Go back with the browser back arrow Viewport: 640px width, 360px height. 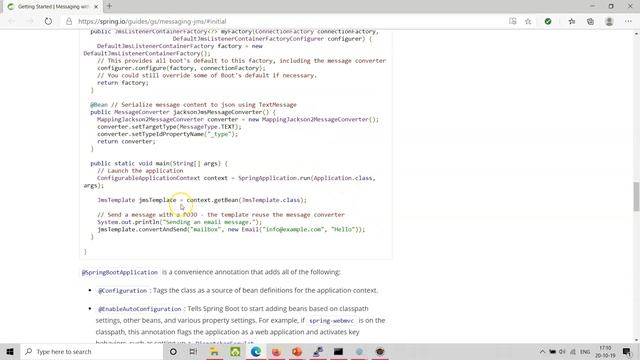click(11, 21)
